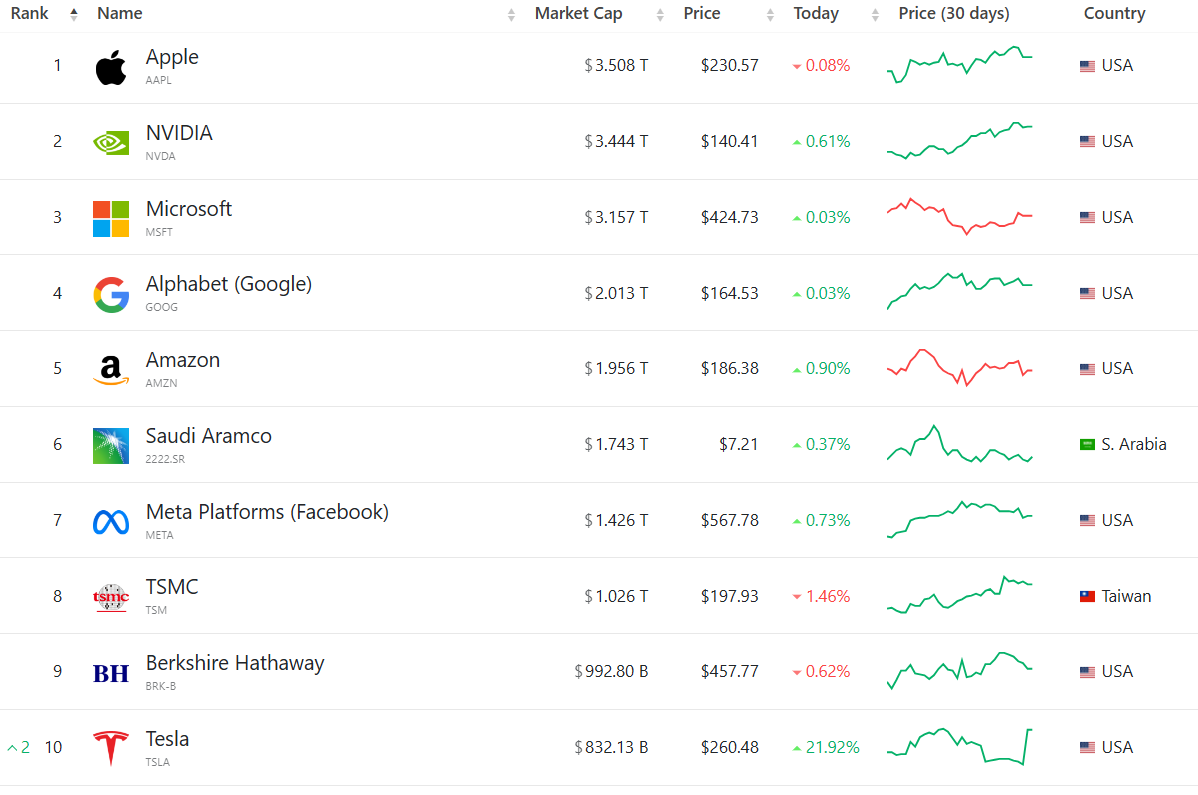Sort by Price column header

pos(702,14)
